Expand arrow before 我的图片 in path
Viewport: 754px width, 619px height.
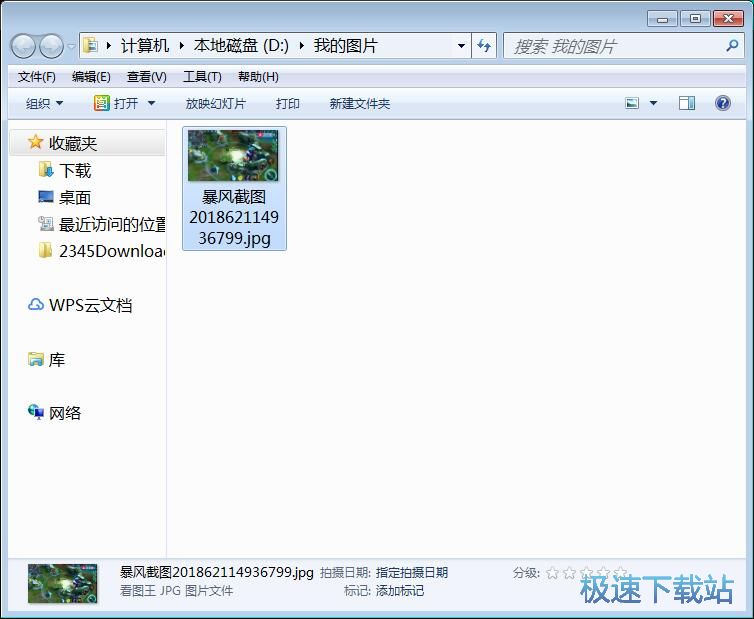click(302, 46)
